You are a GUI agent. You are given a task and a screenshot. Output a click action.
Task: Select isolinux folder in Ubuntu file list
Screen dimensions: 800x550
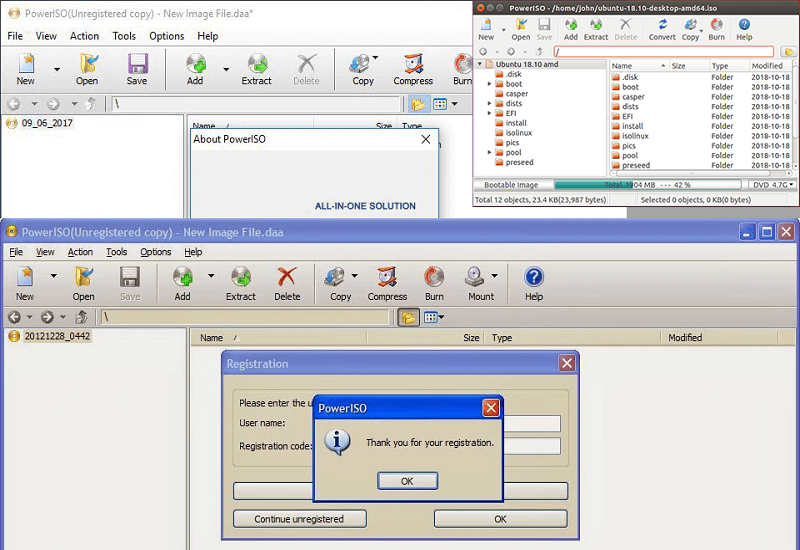click(x=635, y=136)
